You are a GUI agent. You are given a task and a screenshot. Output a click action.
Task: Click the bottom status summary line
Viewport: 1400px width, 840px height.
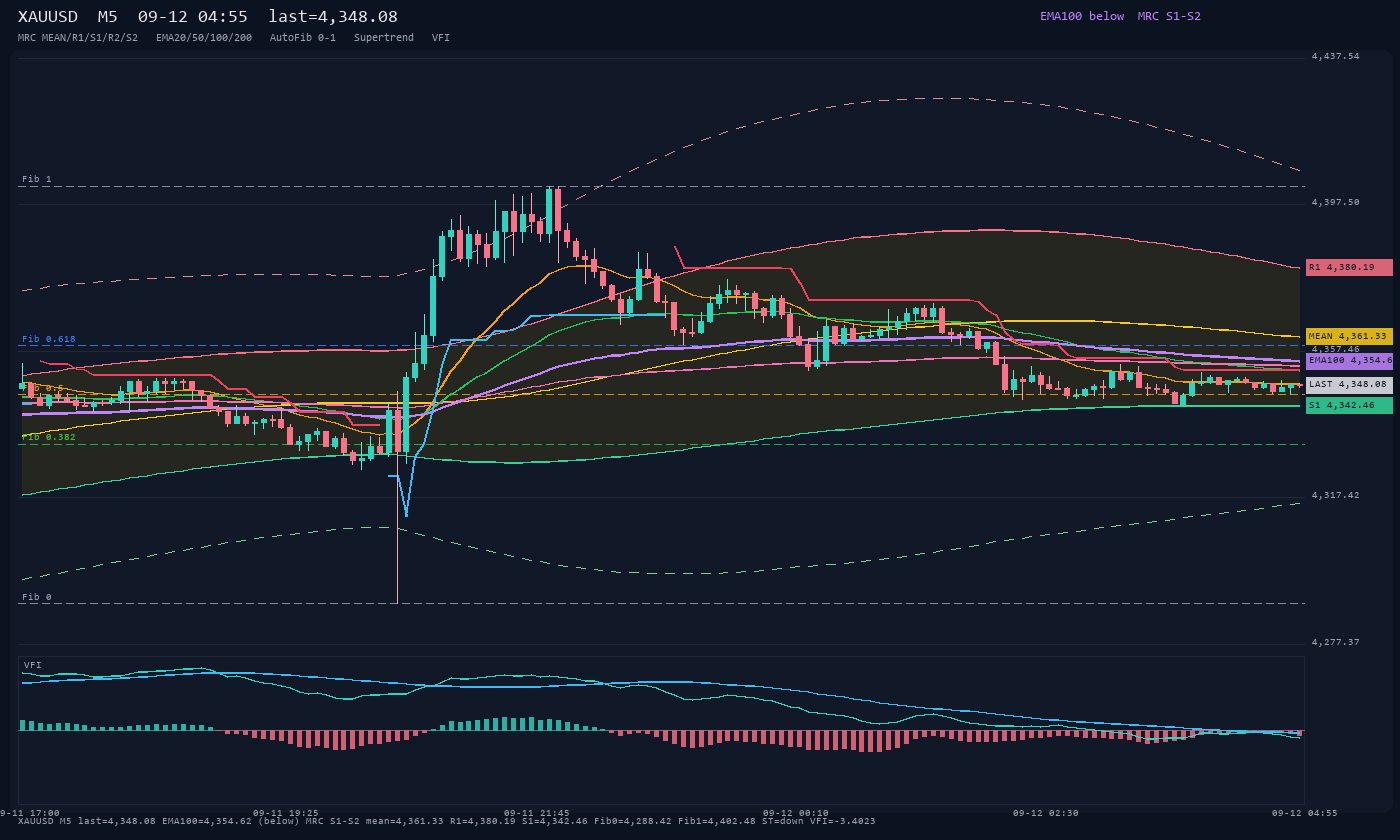tap(447, 821)
